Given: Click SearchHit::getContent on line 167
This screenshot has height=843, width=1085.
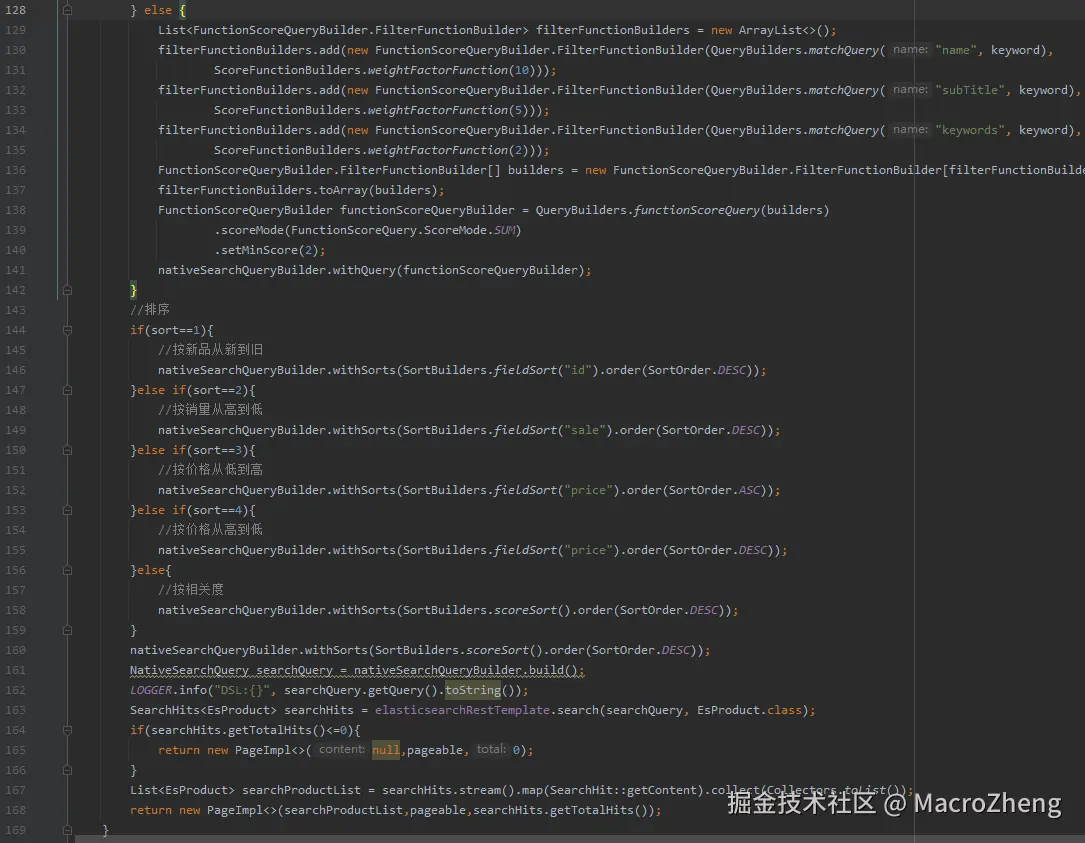Looking at the screenshot, I should (x=623, y=790).
